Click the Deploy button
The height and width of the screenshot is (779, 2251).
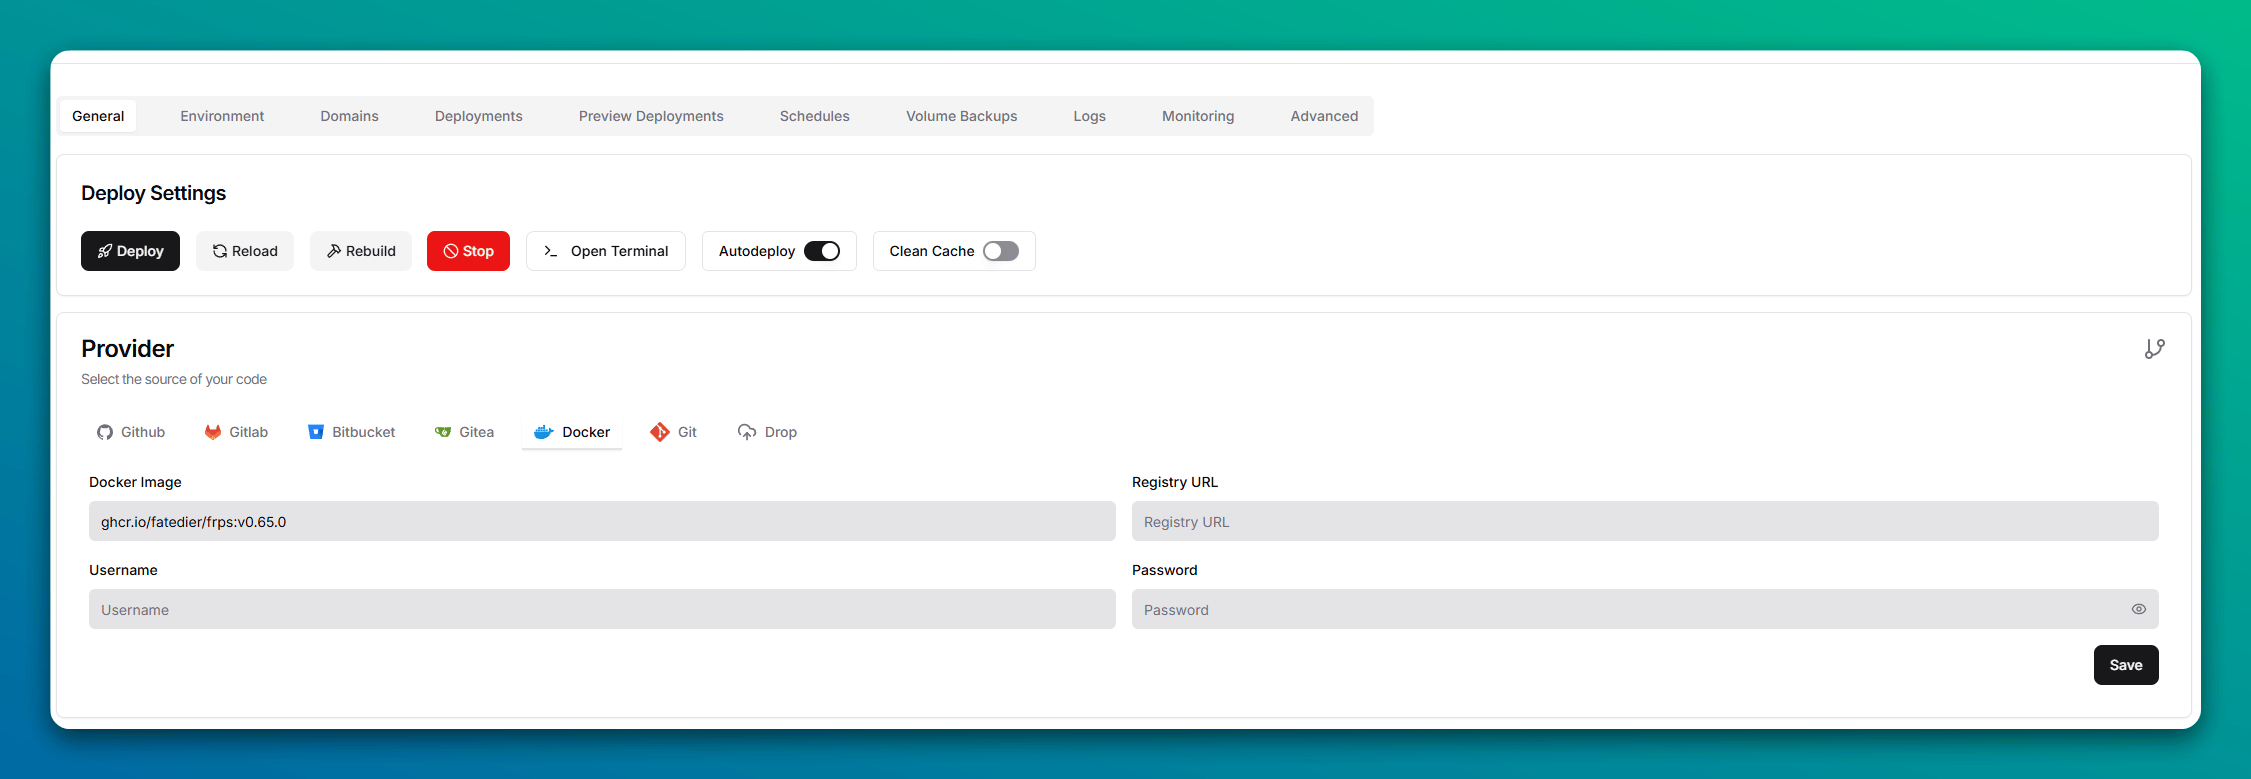pyautogui.click(x=130, y=251)
